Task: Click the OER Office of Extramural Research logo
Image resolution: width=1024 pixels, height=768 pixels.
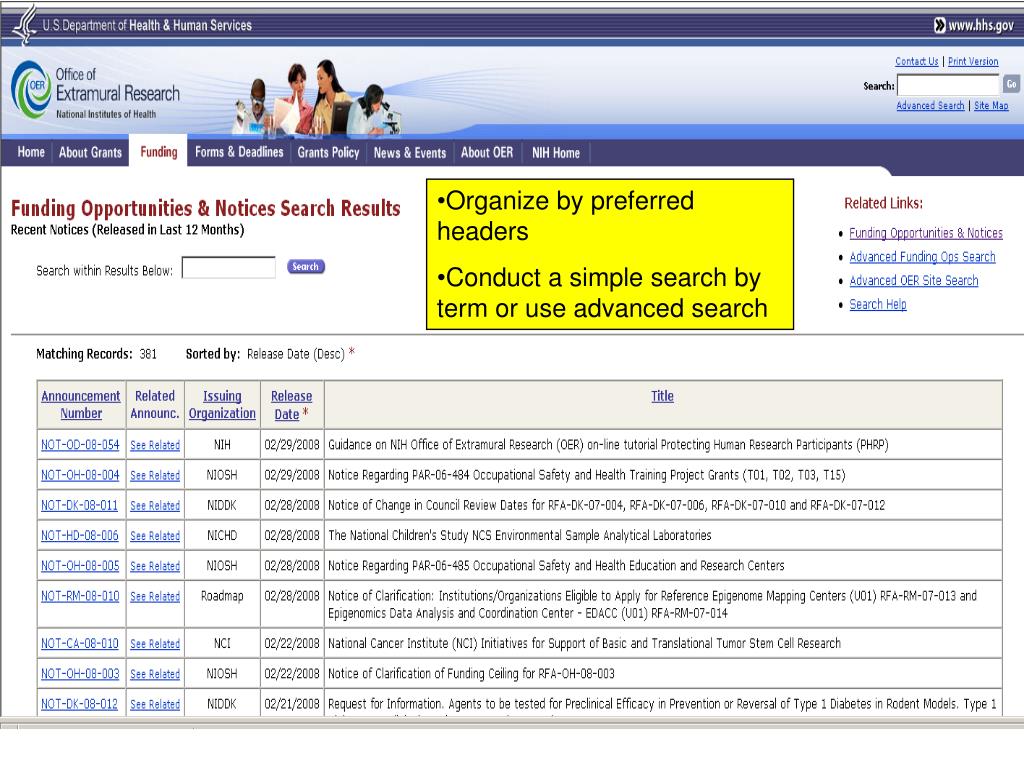Action: click(x=95, y=90)
